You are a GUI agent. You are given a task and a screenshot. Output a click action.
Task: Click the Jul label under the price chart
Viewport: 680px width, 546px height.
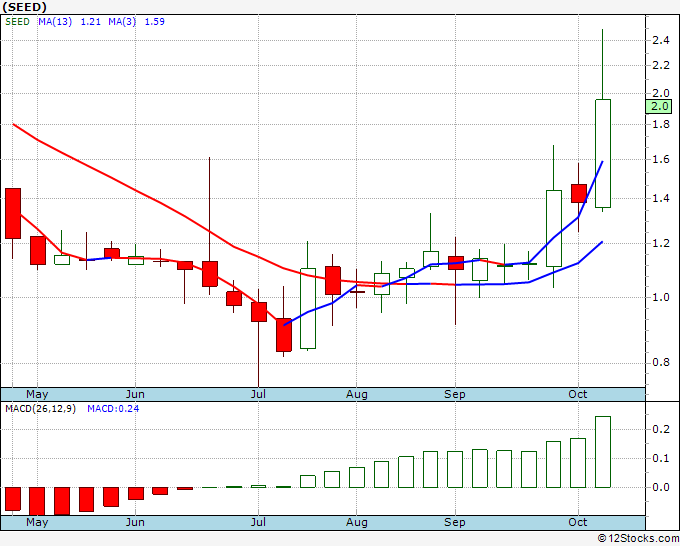(x=258, y=394)
